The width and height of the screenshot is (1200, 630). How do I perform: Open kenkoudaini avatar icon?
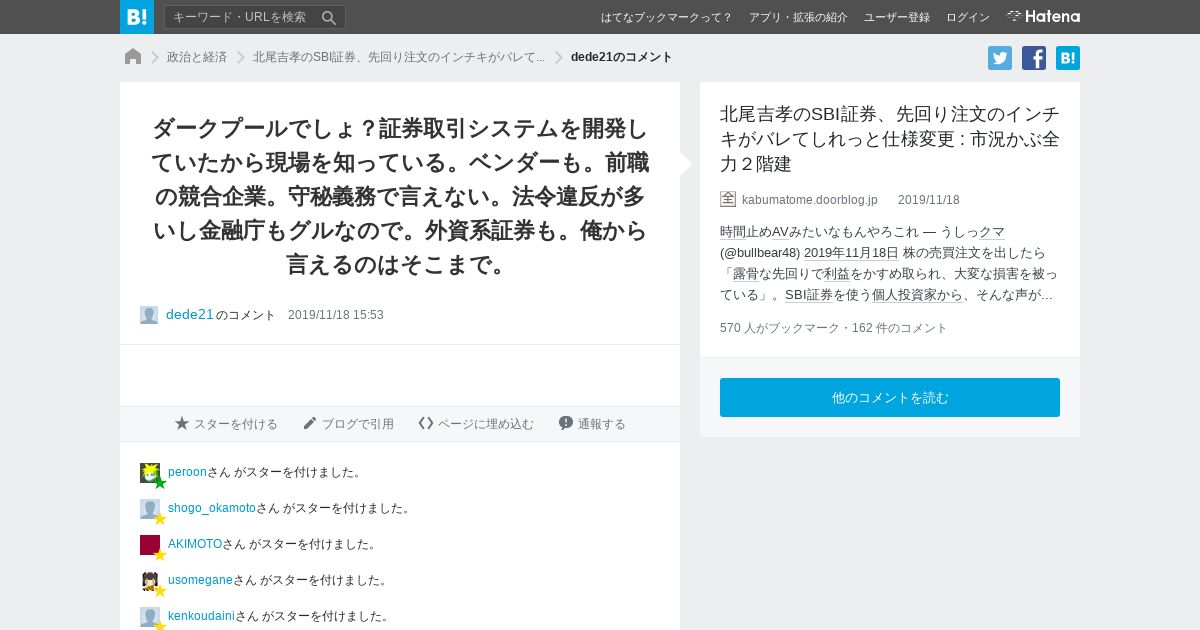click(150, 617)
